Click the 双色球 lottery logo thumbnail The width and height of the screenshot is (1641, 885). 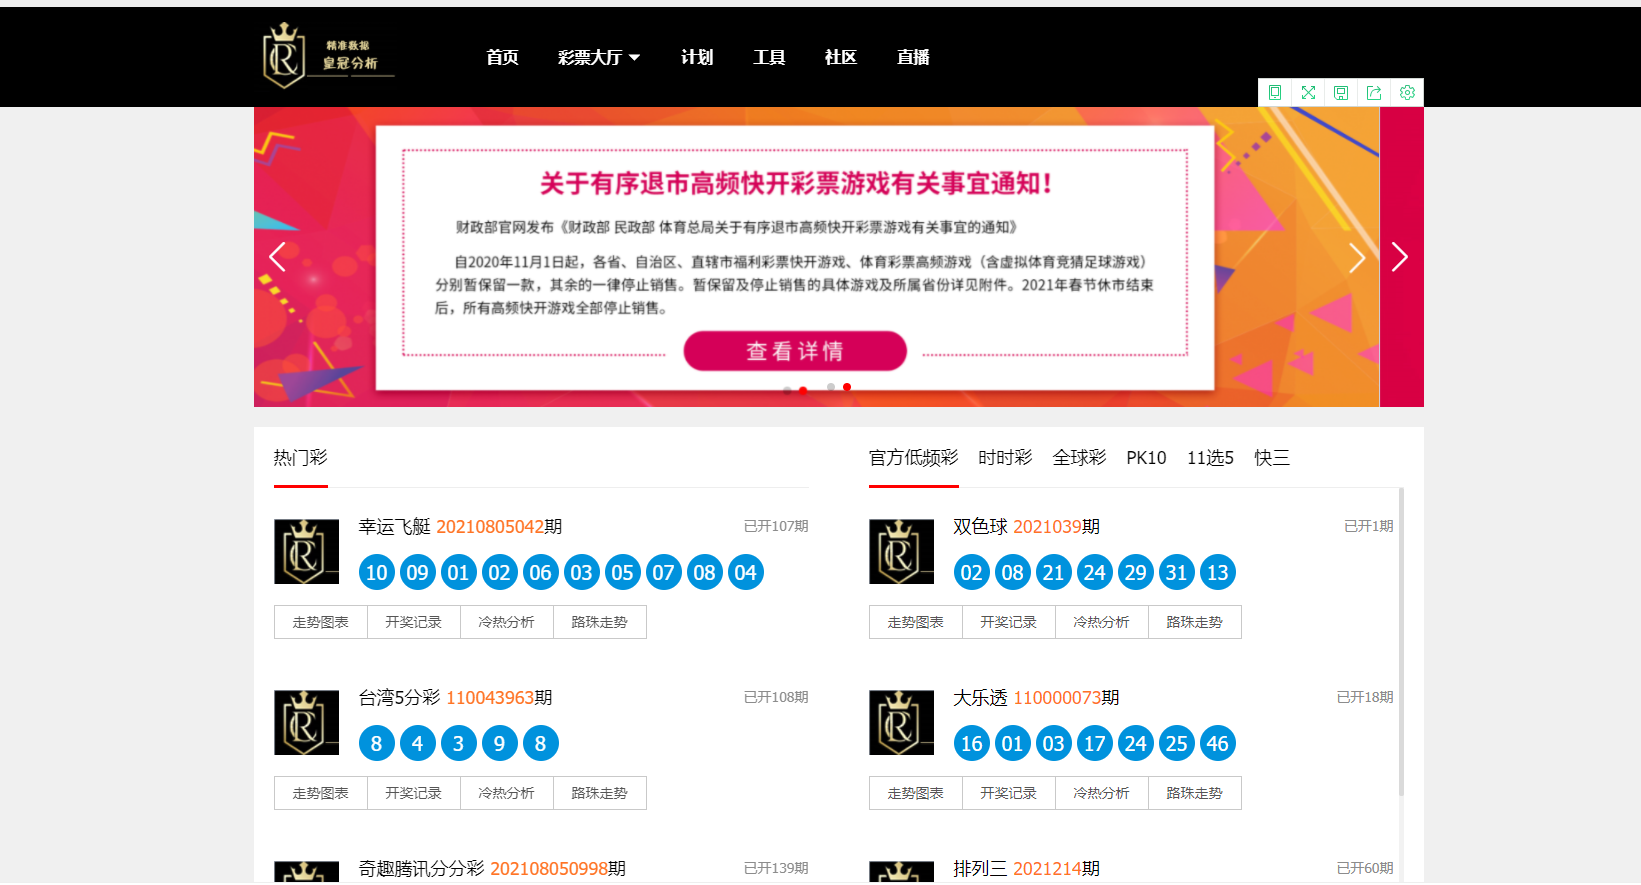tap(901, 551)
